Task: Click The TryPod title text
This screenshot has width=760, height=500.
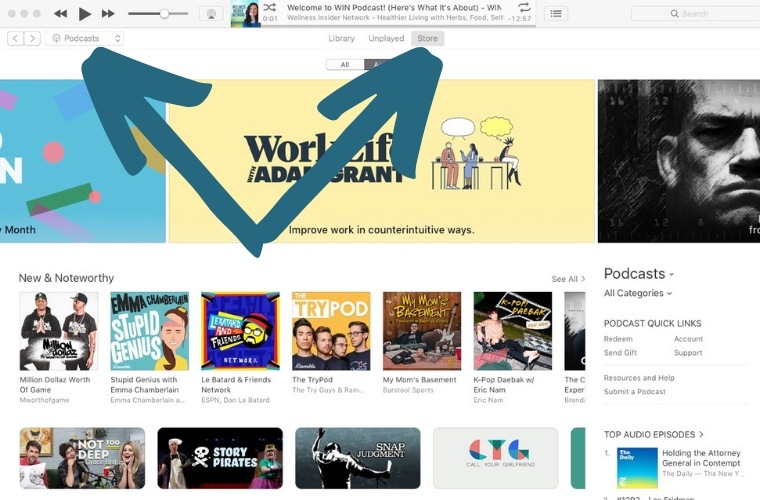Action: coord(313,380)
